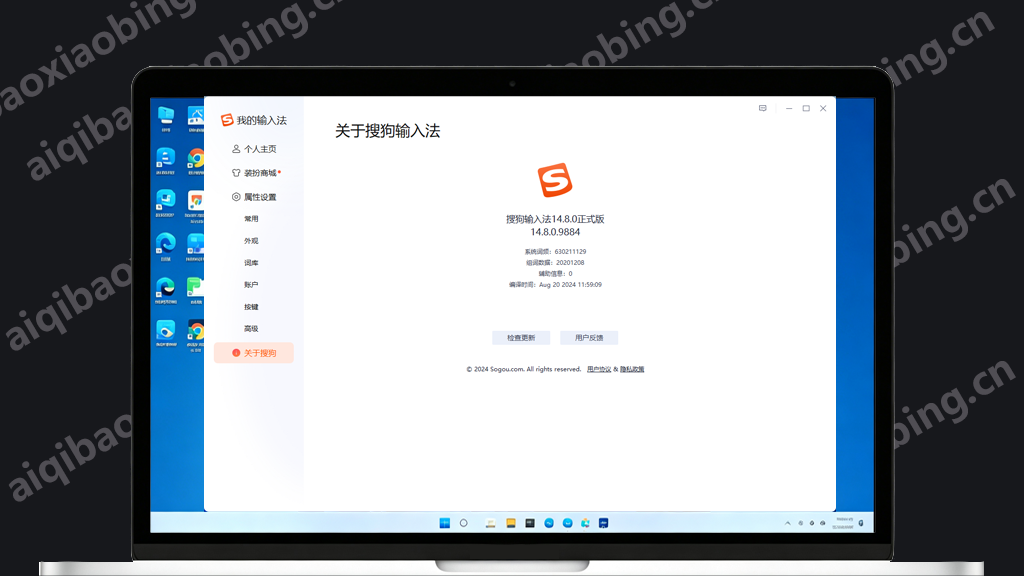Go to the 常用 settings page
The height and width of the screenshot is (576, 1024).
251,219
